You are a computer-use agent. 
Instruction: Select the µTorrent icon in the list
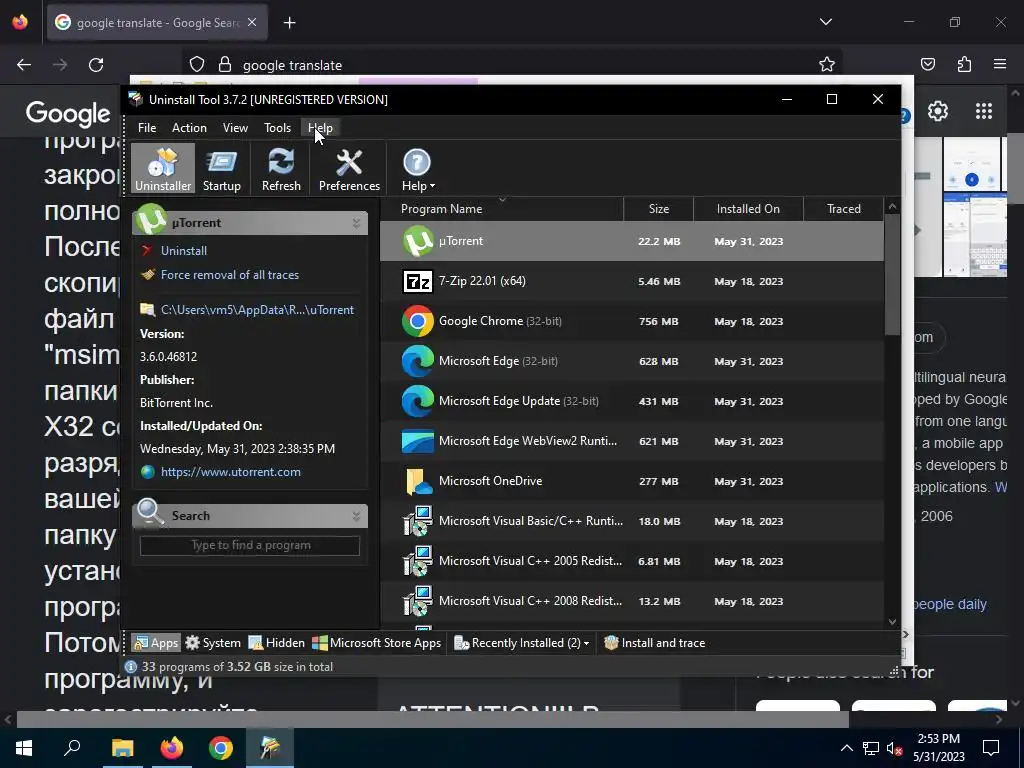pyautogui.click(x=418, y=241)
